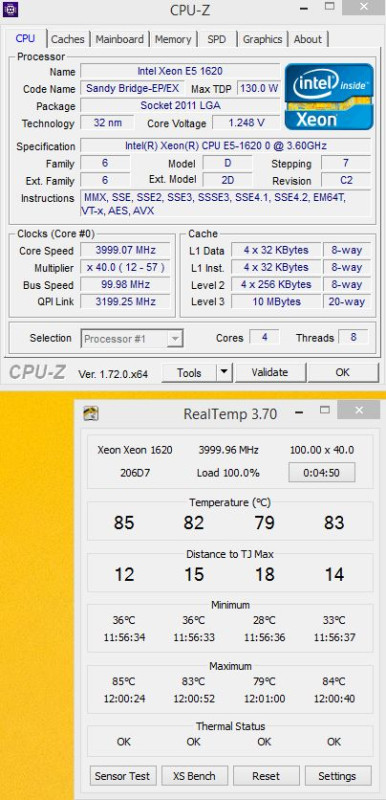The image size is (386, 800).
Task: Click the 79 core temperature reading
Action: click(x=264, y=523)
